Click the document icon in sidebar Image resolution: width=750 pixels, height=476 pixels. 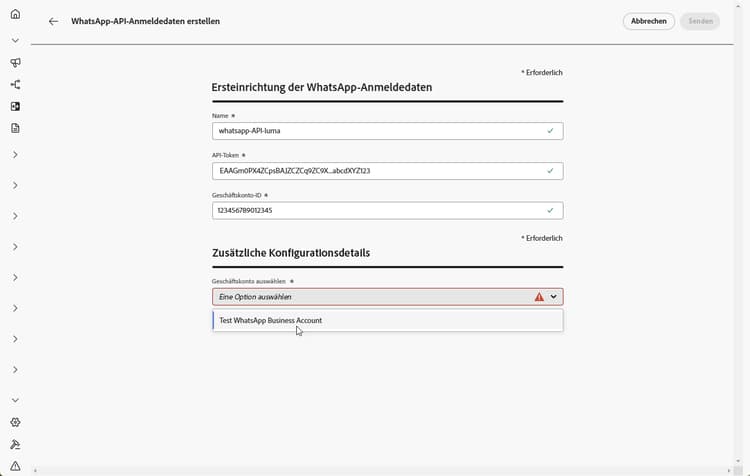point(15,128)
